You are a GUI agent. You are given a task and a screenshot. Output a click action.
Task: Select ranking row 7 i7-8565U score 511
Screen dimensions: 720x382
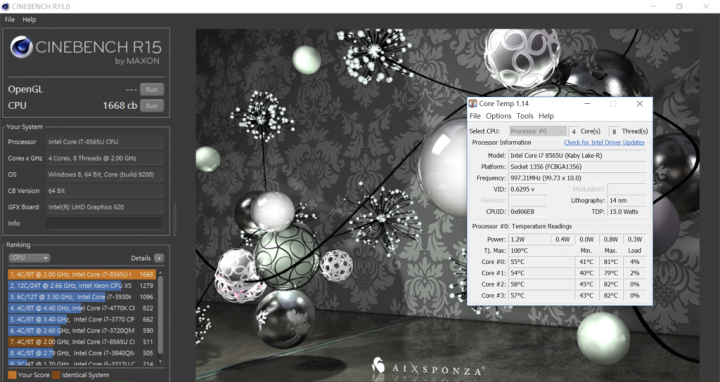pyautogui.click(x=82, y=342)
